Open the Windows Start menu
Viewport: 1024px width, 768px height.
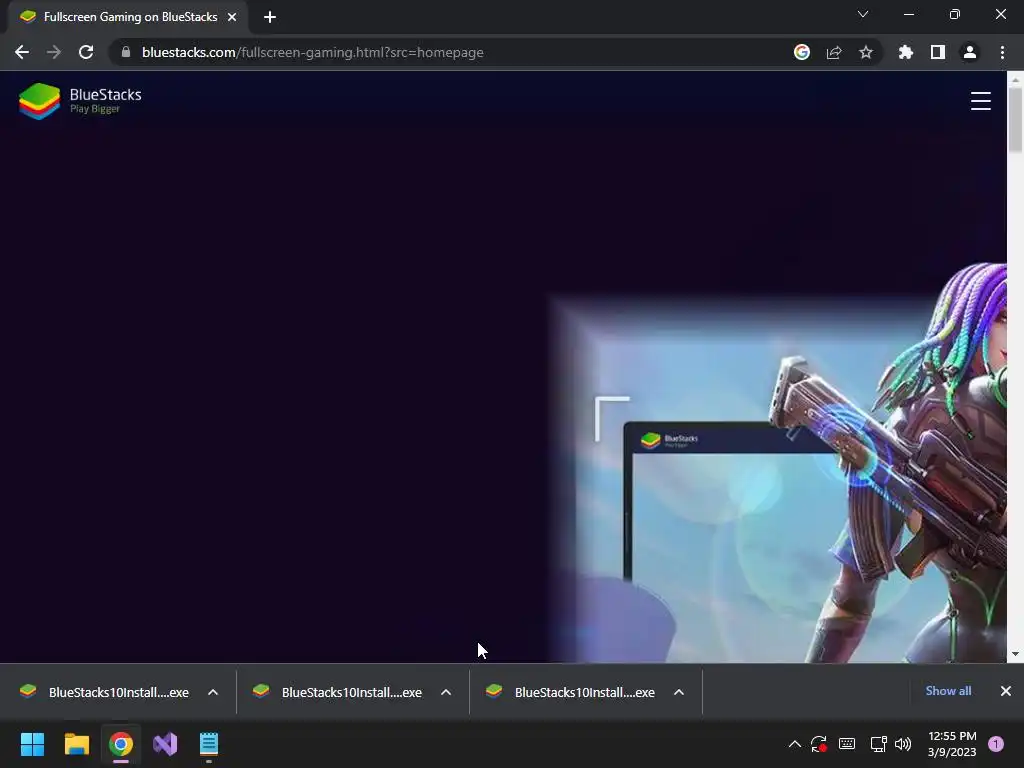(32, 744)
